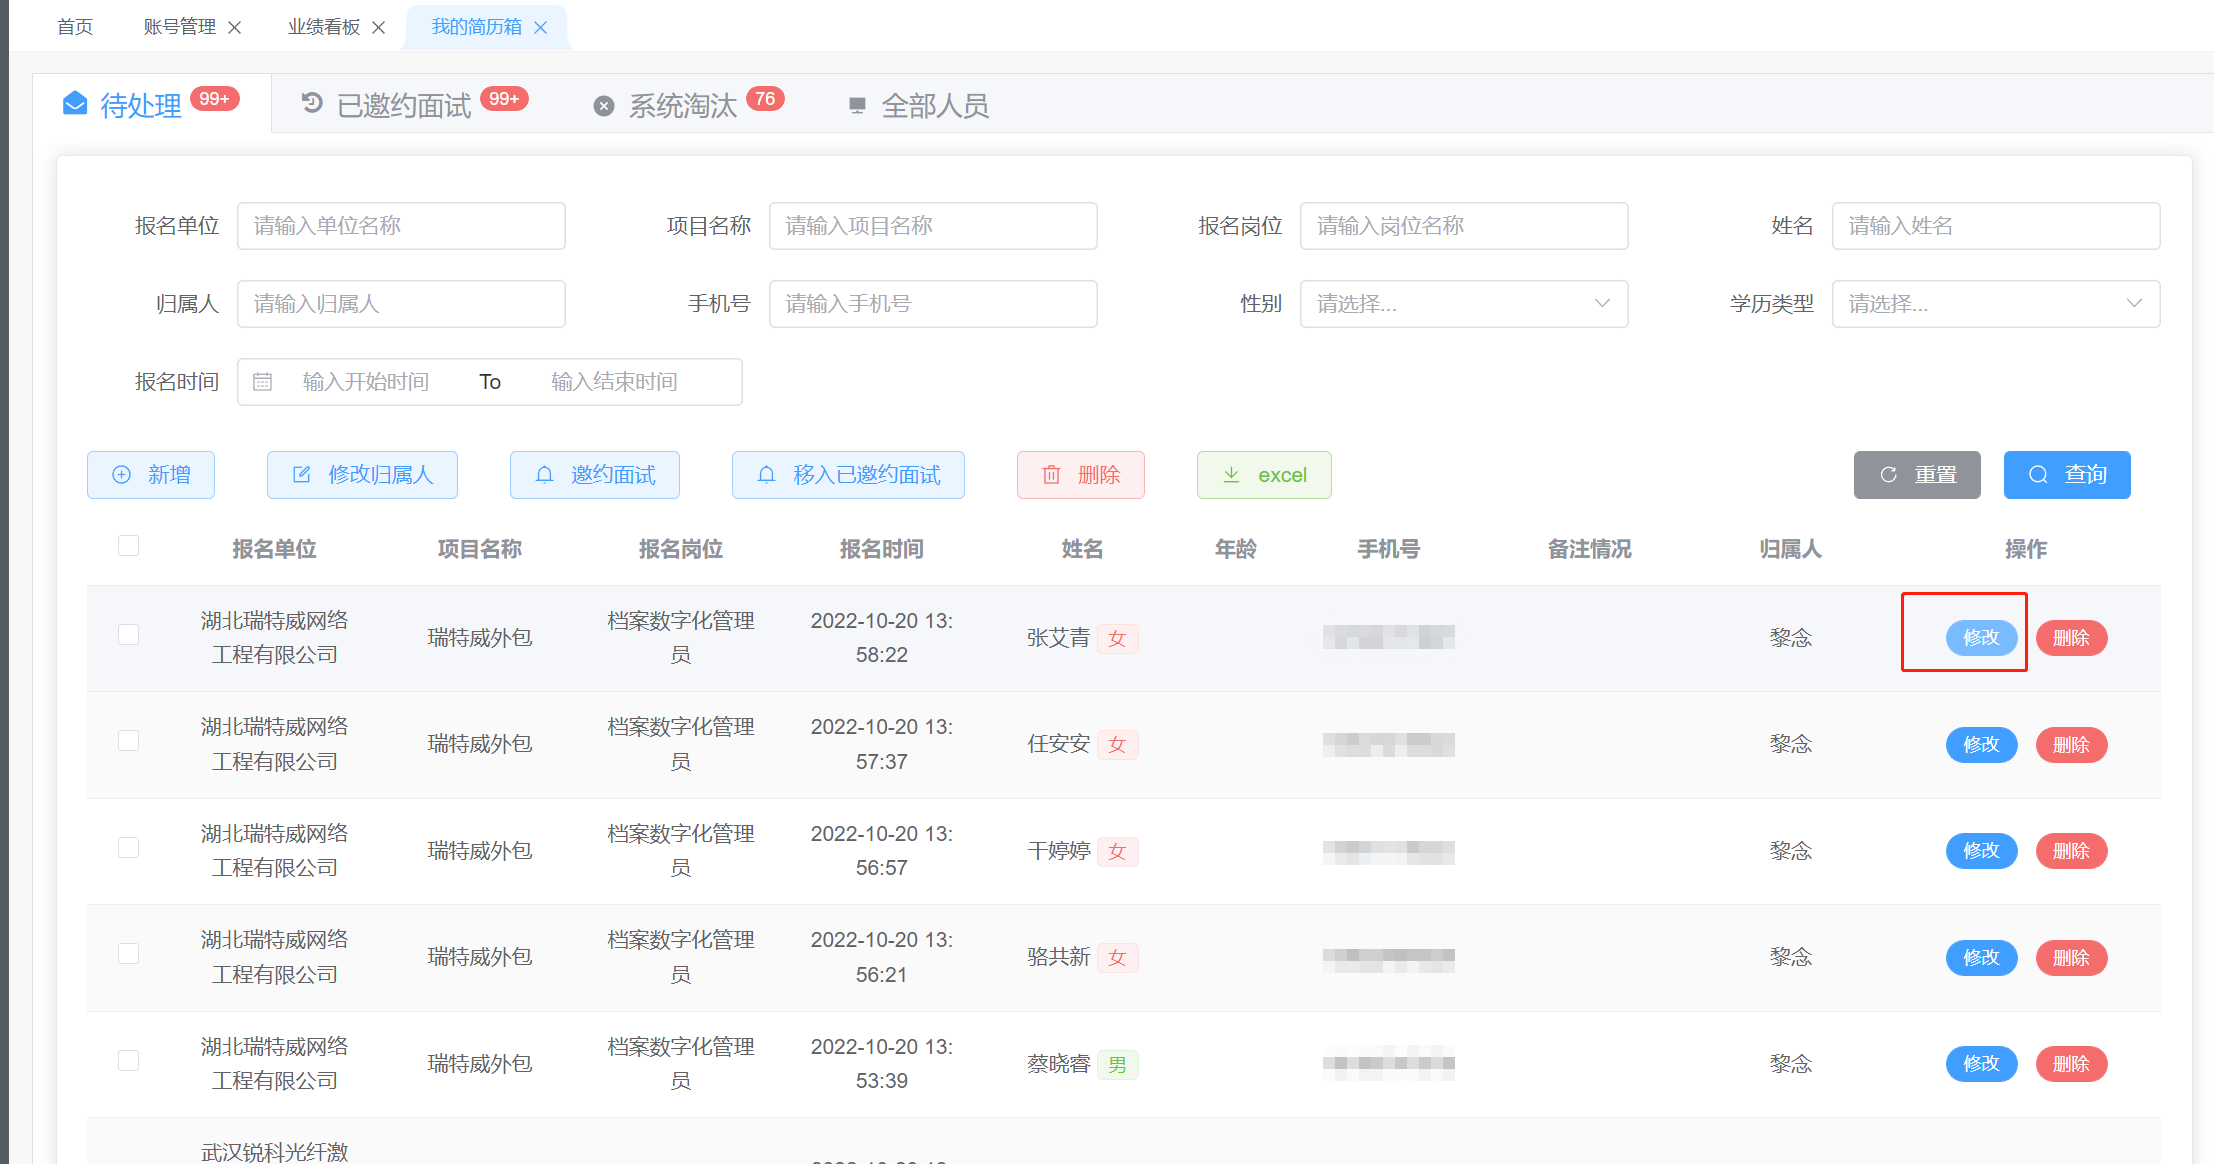Click the 男 gender tag for 蔡晓睿

click(1118, 1064)
